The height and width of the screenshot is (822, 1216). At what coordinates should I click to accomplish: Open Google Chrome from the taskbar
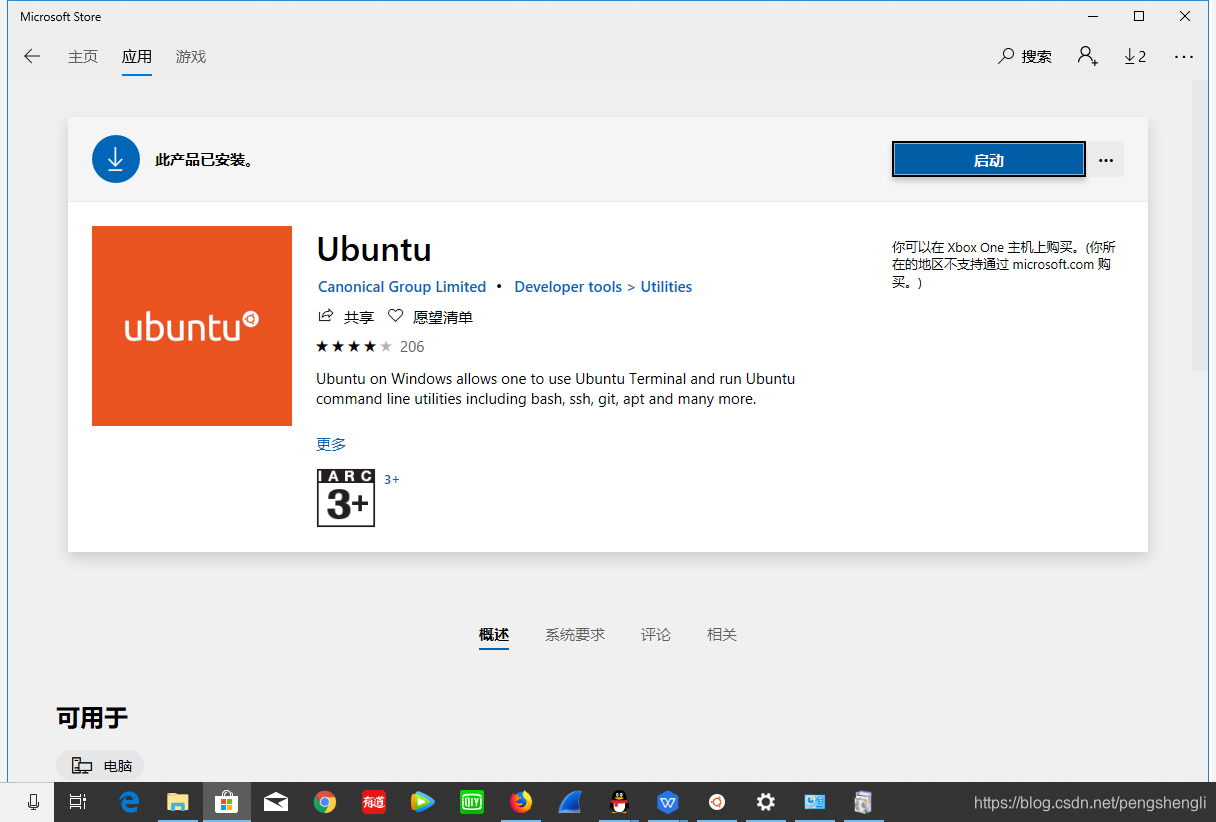click(325, 802)
